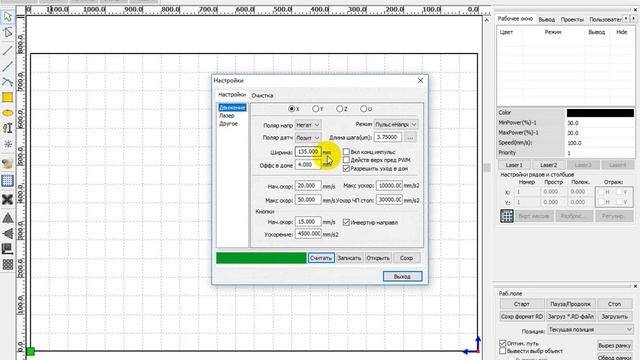
Task: Select the lower diagonal line tool
Action: 7,66
